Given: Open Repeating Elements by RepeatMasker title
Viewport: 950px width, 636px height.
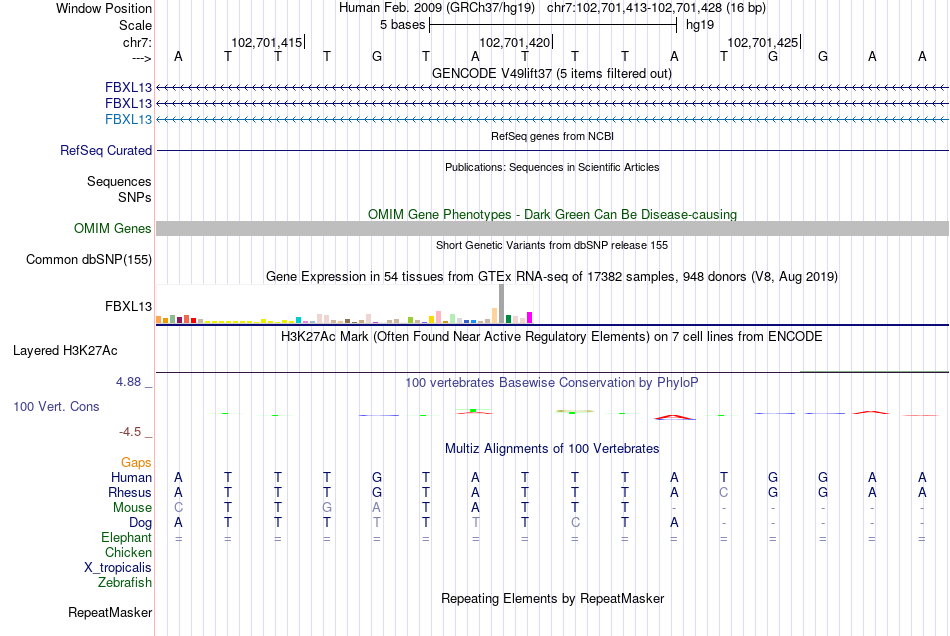Looking at the screenshot, I should point(553,599).
